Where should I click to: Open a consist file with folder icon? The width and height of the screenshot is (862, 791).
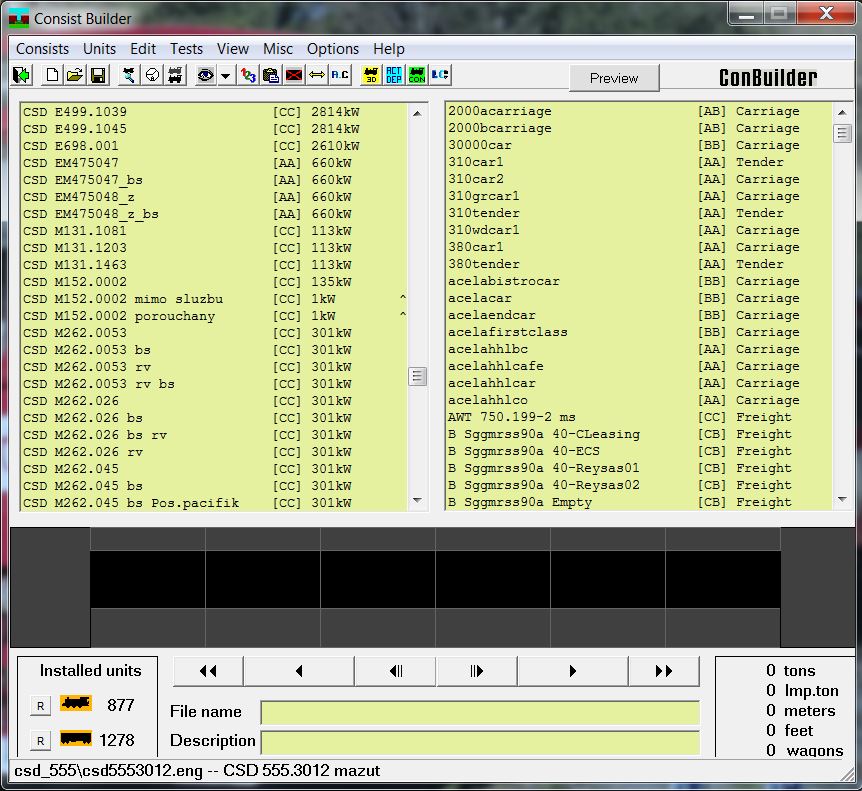coord(74,75)
